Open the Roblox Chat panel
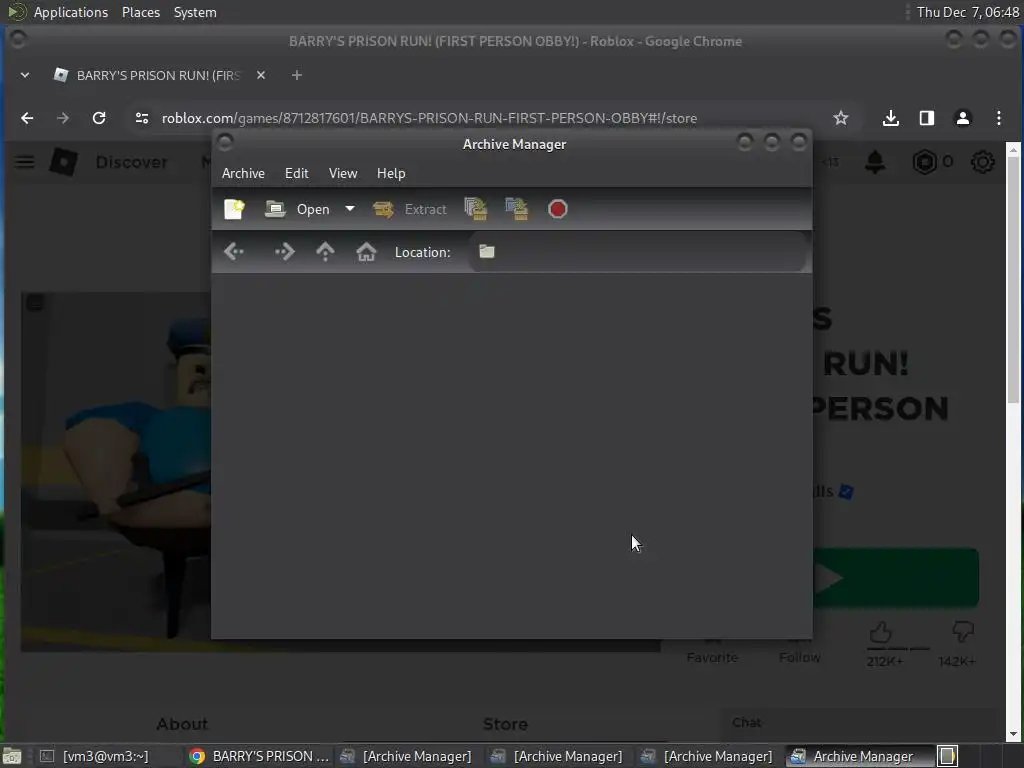This screenshot has width=1024, height=768. pos(746,722)
